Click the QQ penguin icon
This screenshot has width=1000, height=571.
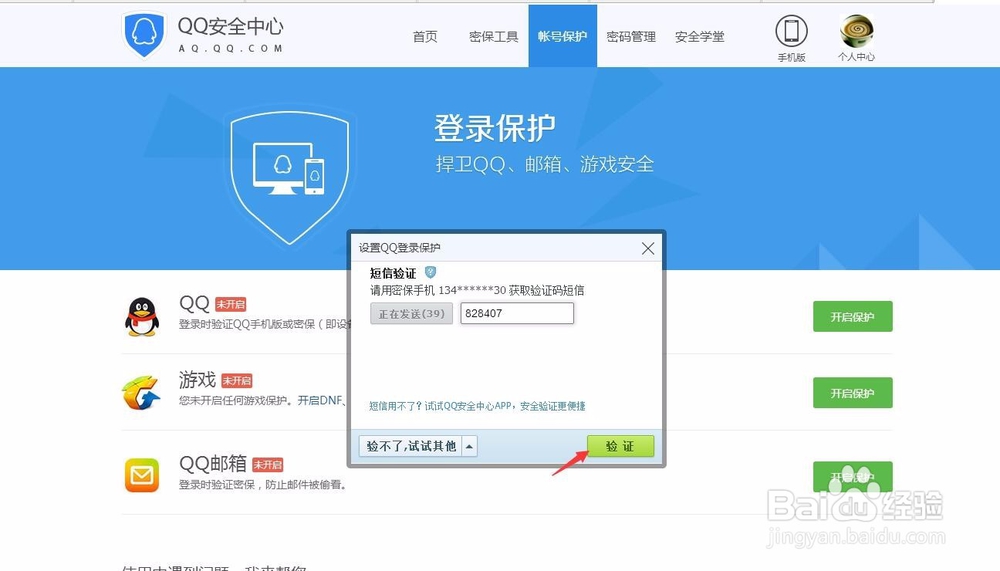pyautogui.click(x=142, y=317)
